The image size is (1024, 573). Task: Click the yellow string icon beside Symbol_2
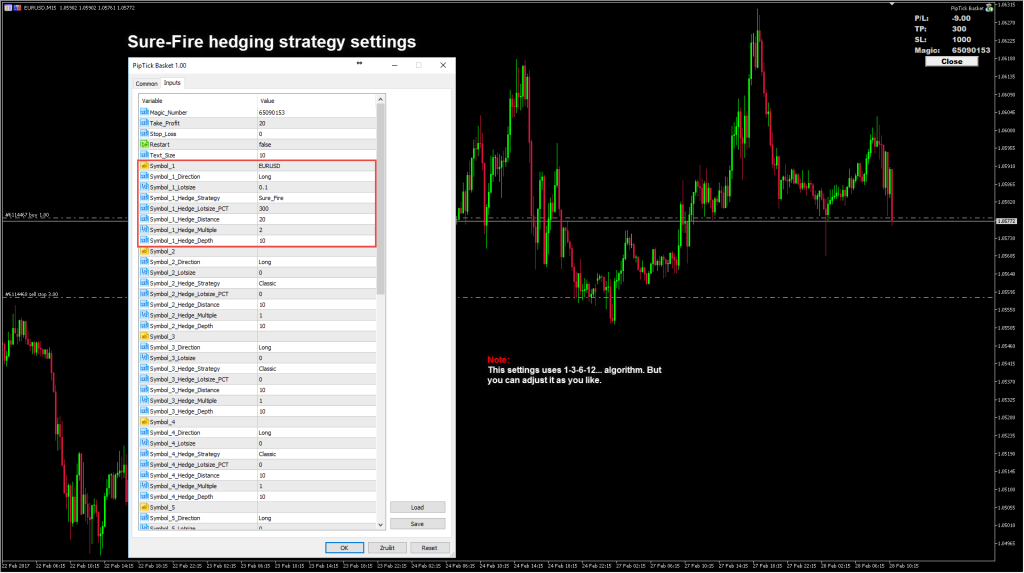pyautogui.click(x=144, y=251)
